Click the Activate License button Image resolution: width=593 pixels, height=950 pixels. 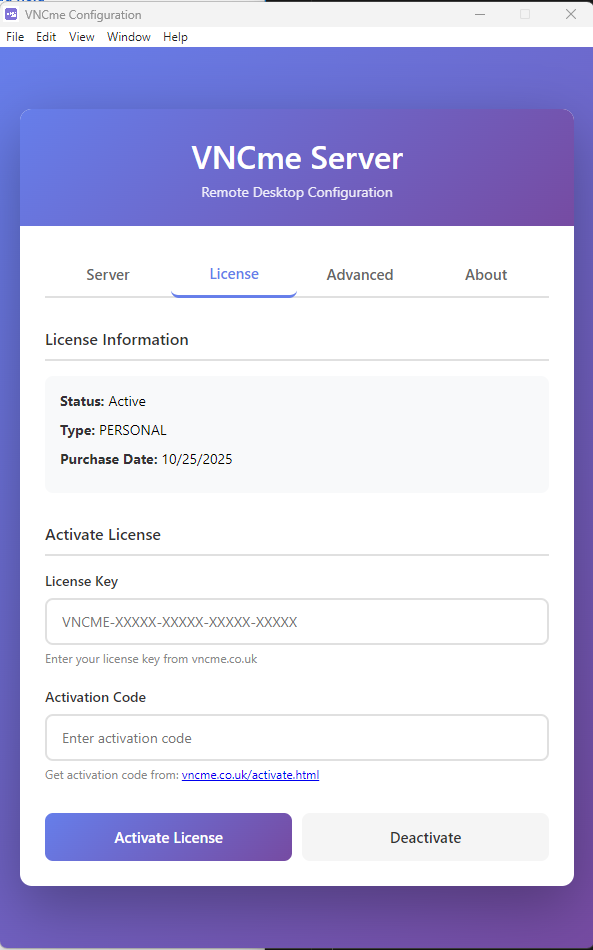(x=167, y=836)
